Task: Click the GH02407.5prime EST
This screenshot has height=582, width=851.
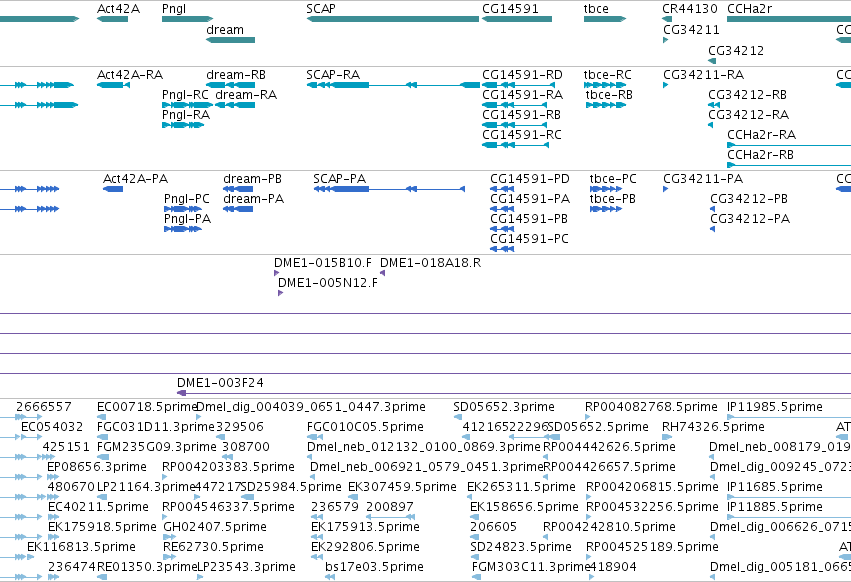Action: [x=168, y=537]
